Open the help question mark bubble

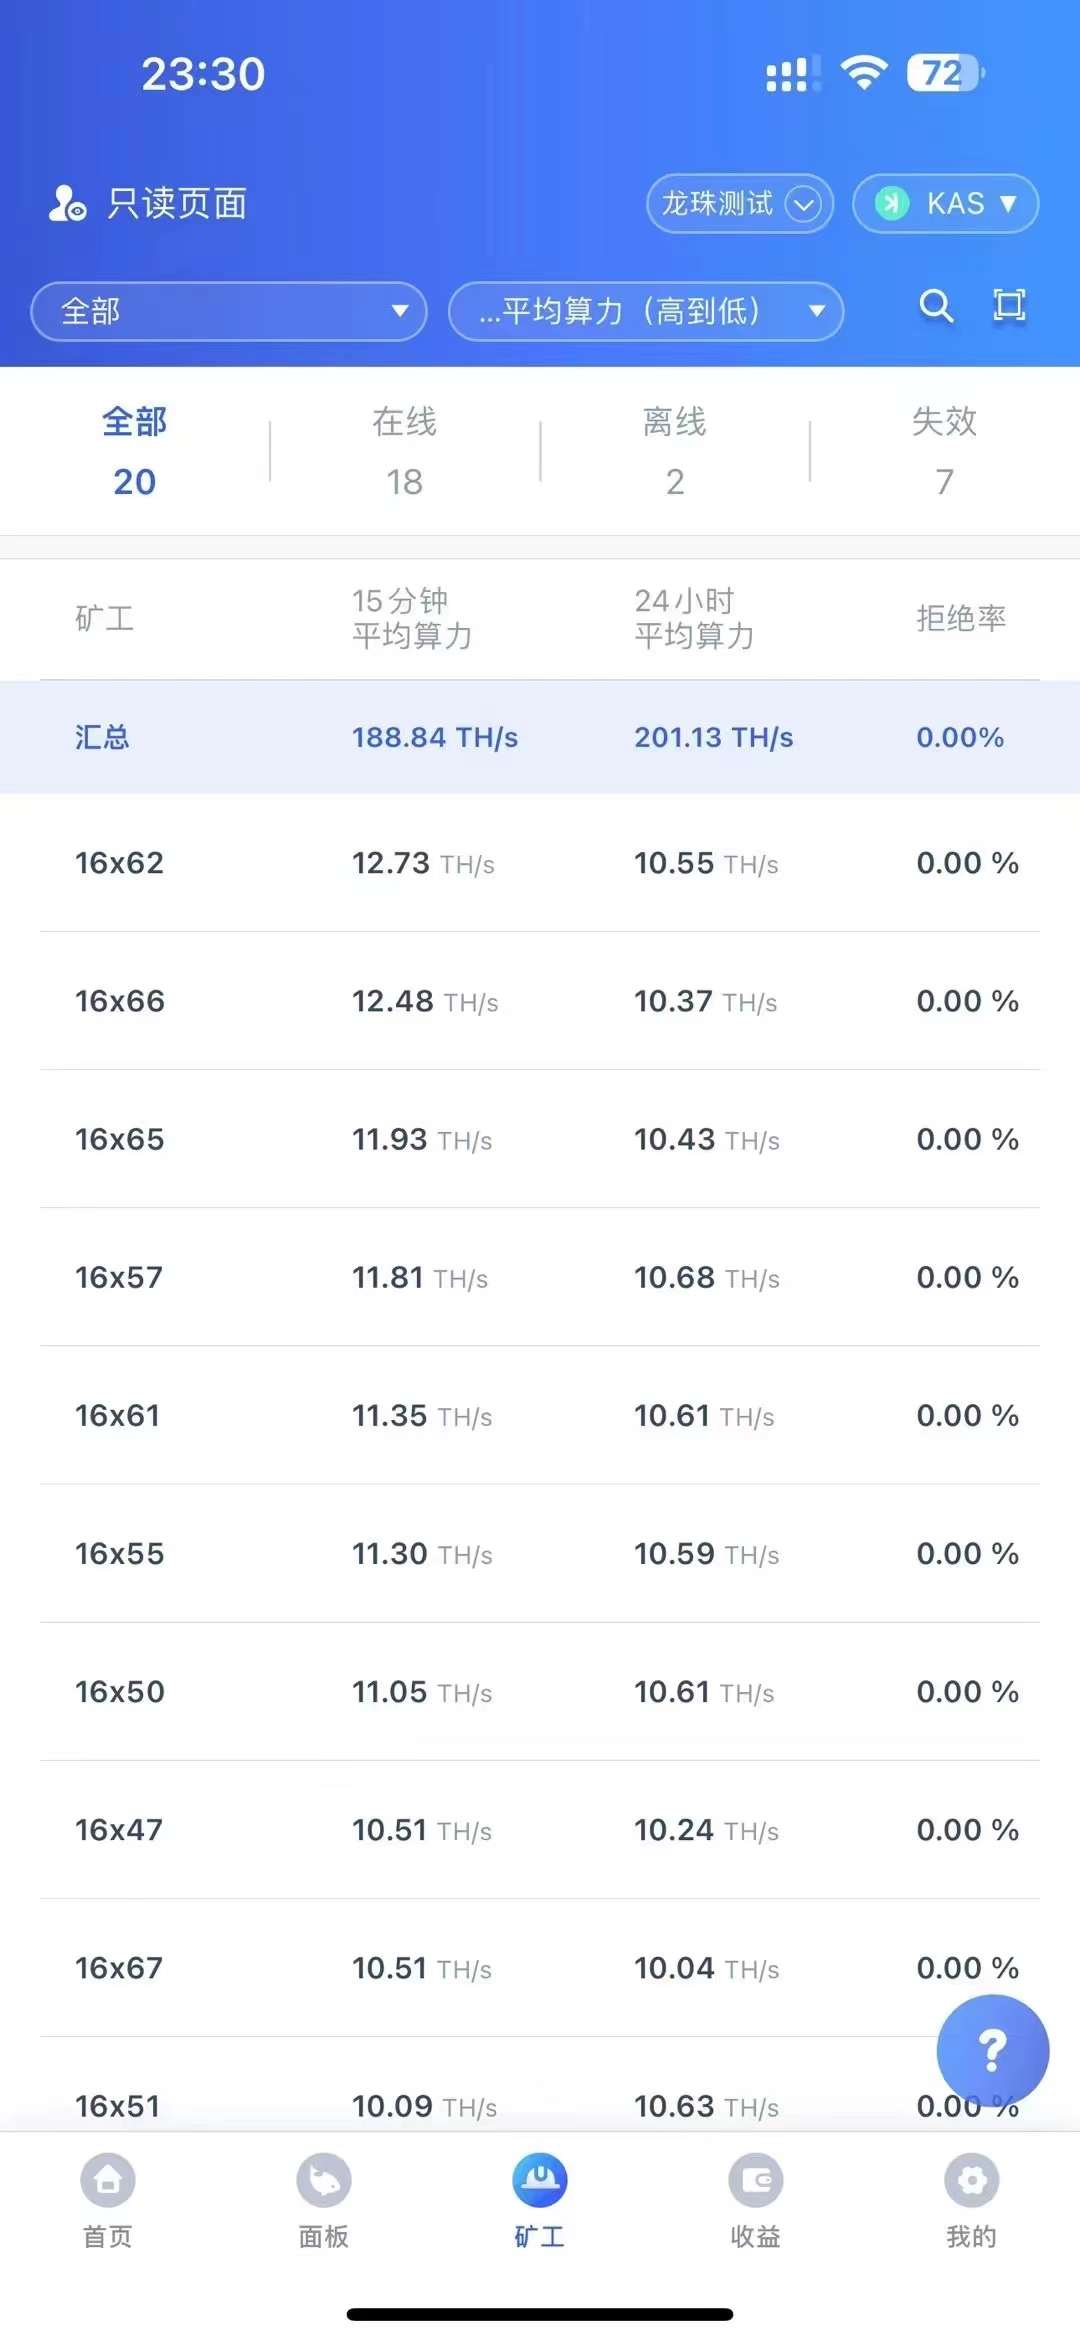click(x=992, y=2050)
